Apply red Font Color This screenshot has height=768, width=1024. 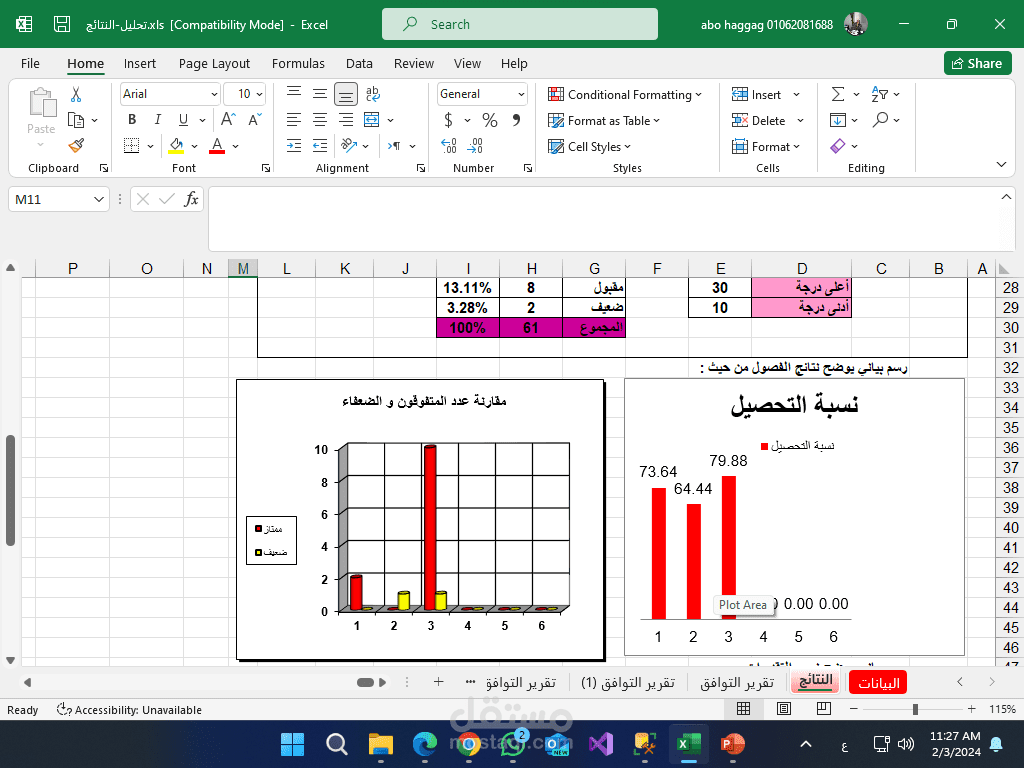pyautogui.click(x=217, y=146)
